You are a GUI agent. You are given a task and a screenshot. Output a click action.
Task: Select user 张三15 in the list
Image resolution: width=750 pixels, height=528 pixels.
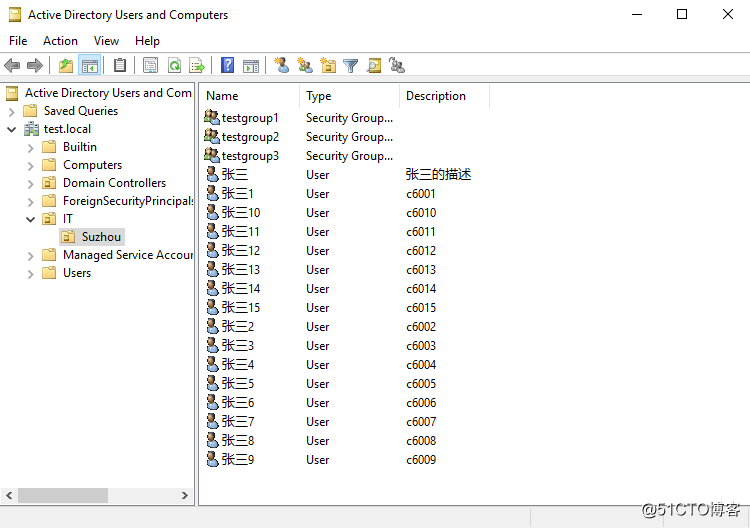coord(241,308)
